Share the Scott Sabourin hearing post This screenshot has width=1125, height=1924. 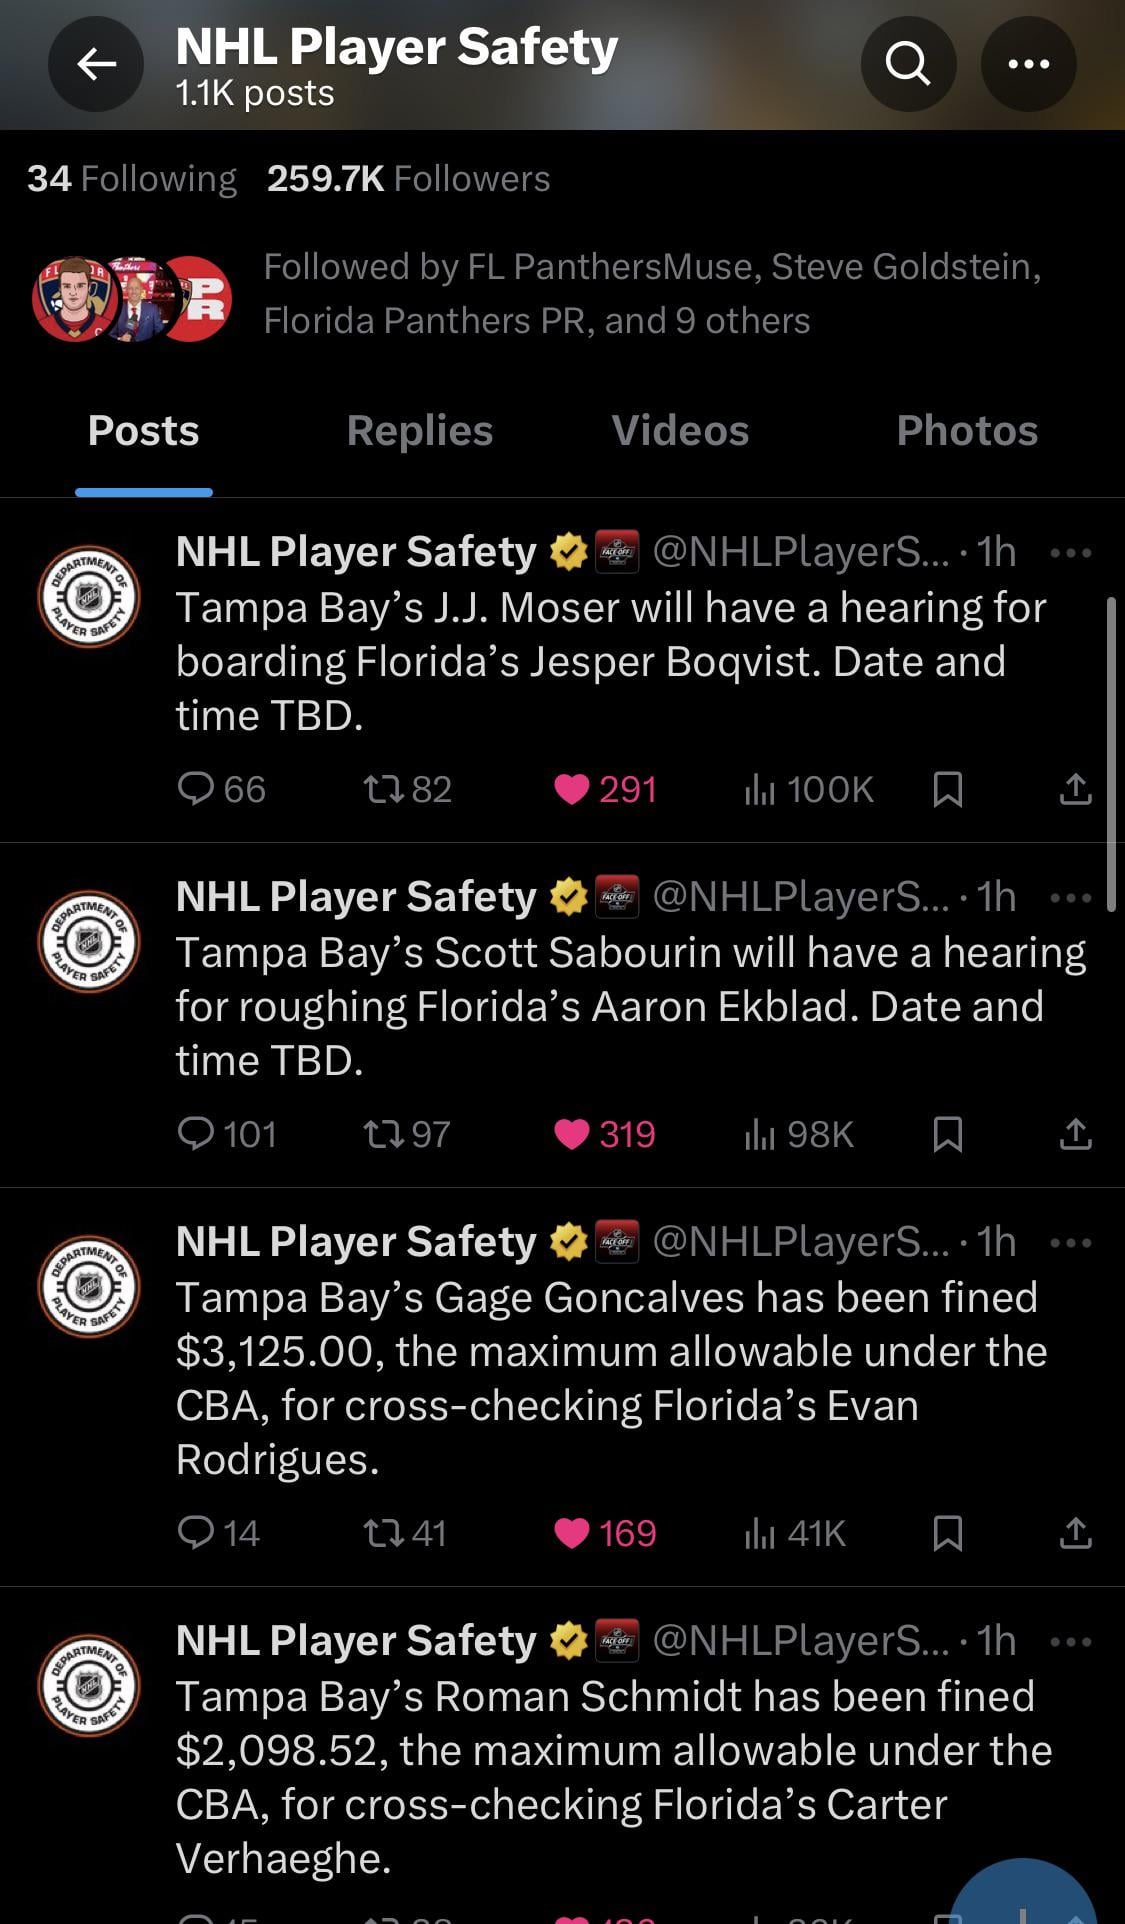(1075, 1135)
